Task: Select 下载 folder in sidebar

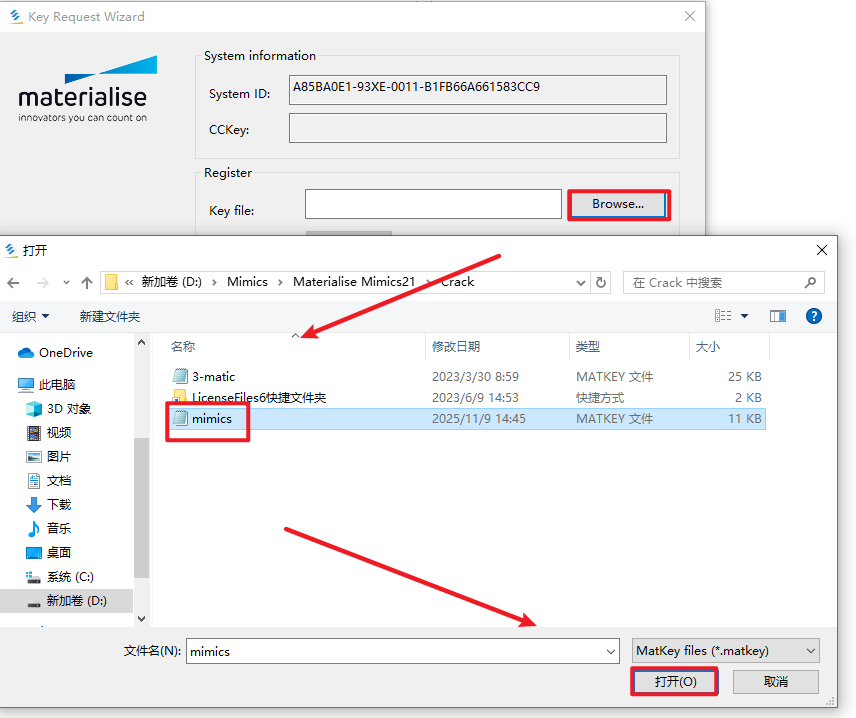Action: point(59,504)
